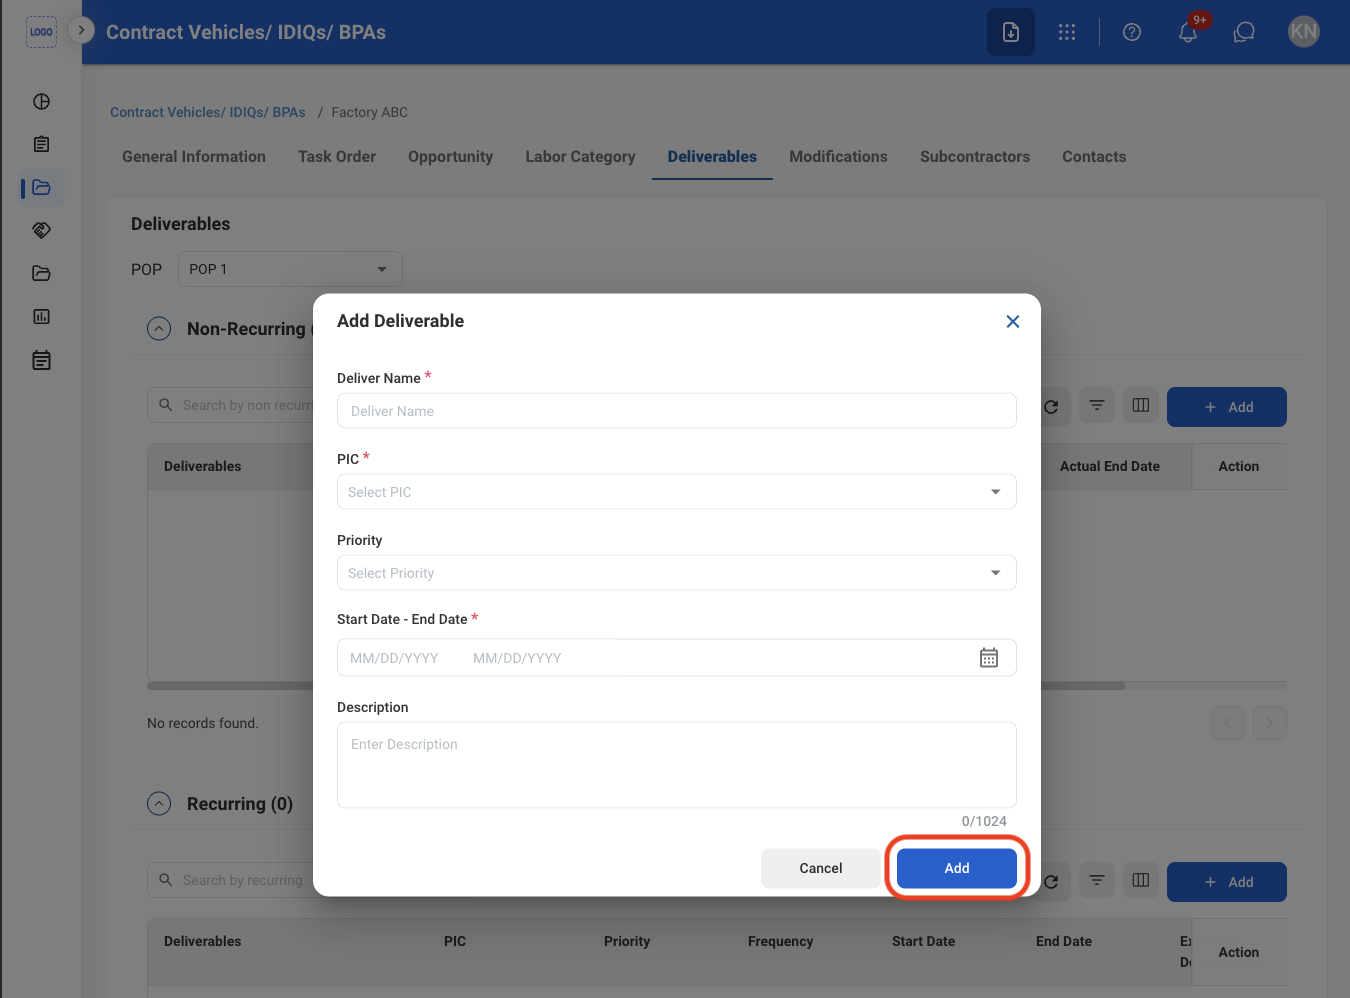Open the Select PIC dropdown

pyautogui.click(x=677, y=492)
